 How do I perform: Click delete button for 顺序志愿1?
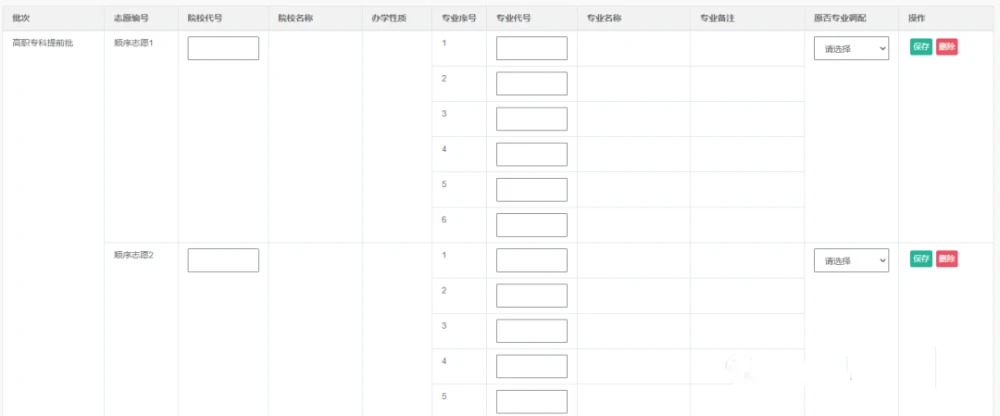tap(946, 47)
